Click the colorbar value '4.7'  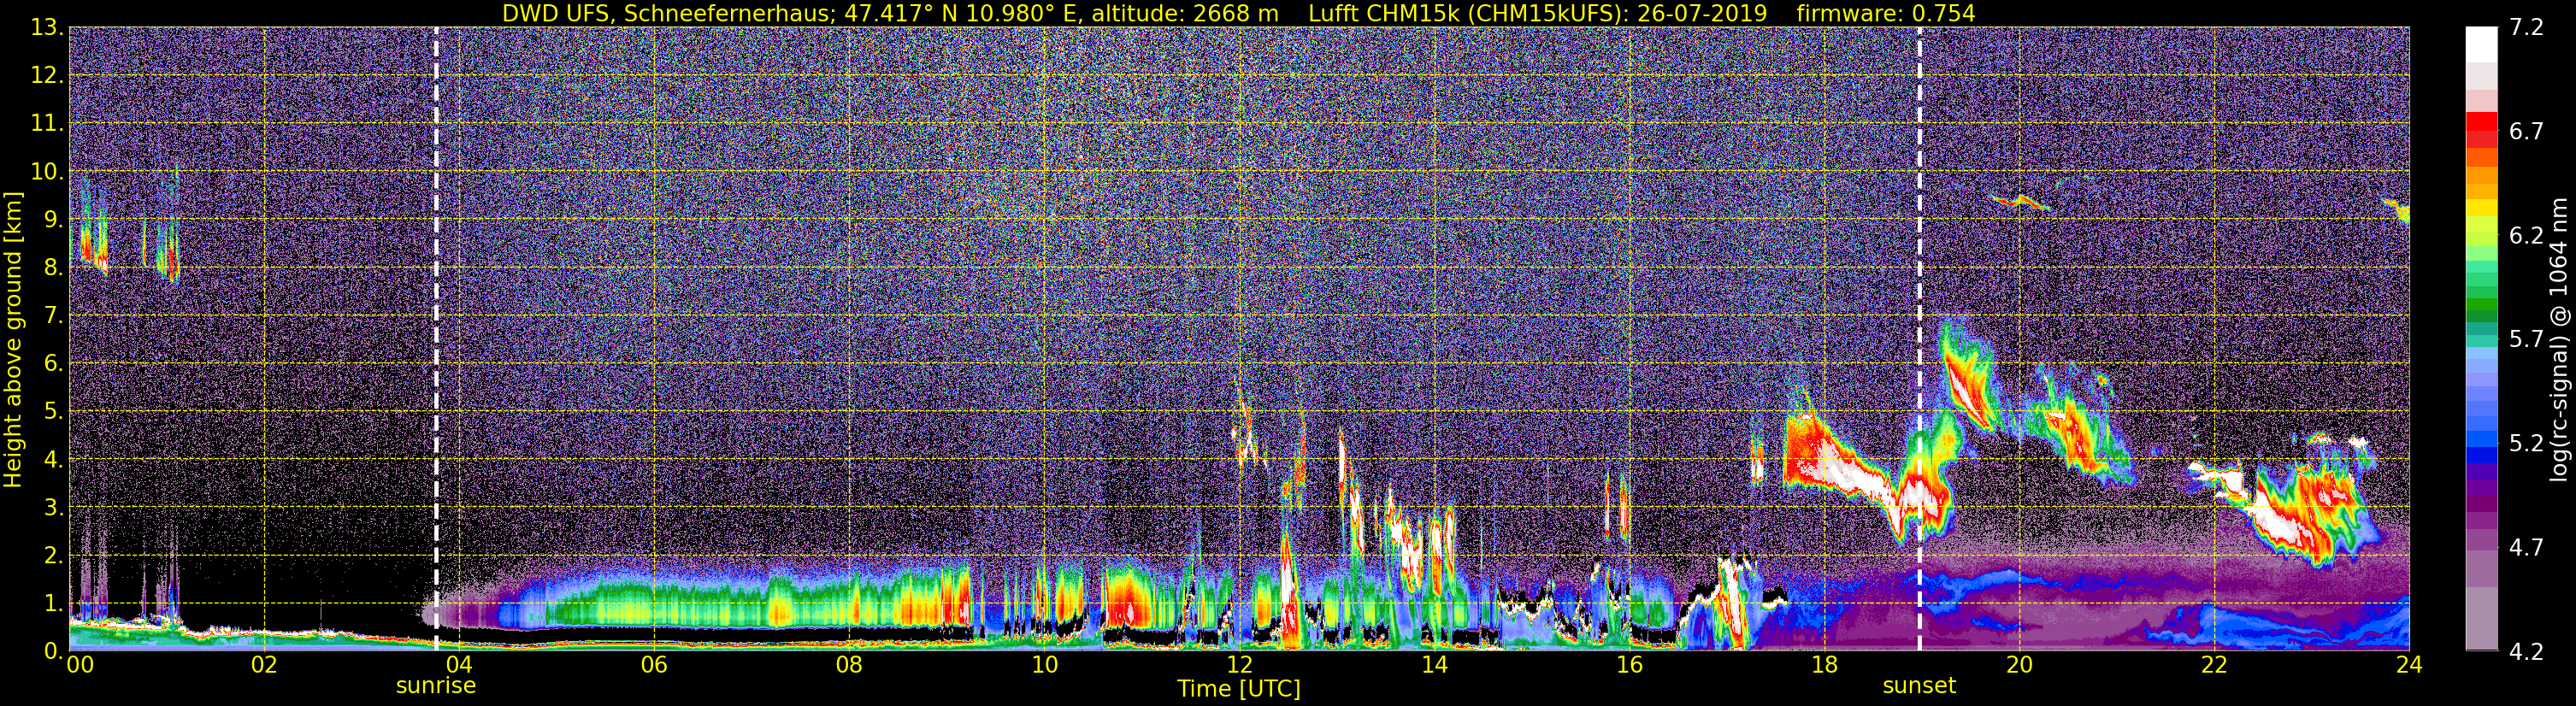[x=2526, y=548]
